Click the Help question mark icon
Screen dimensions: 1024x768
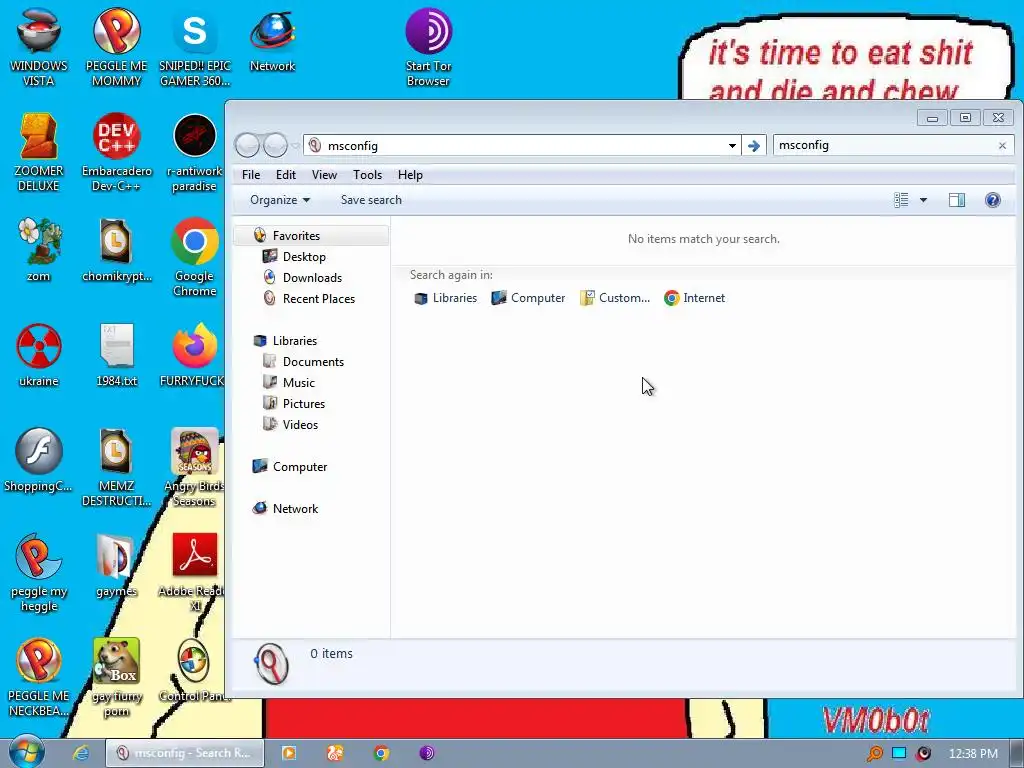(993, 200)
